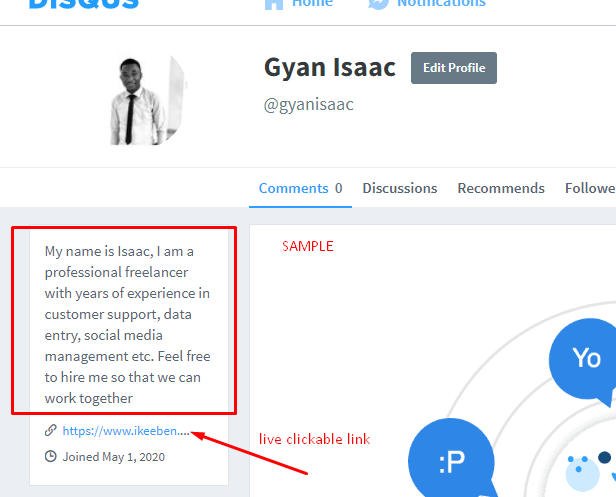
Task: Click the Joined May 1, 2020 text
Action: click(x=114, y=457)
